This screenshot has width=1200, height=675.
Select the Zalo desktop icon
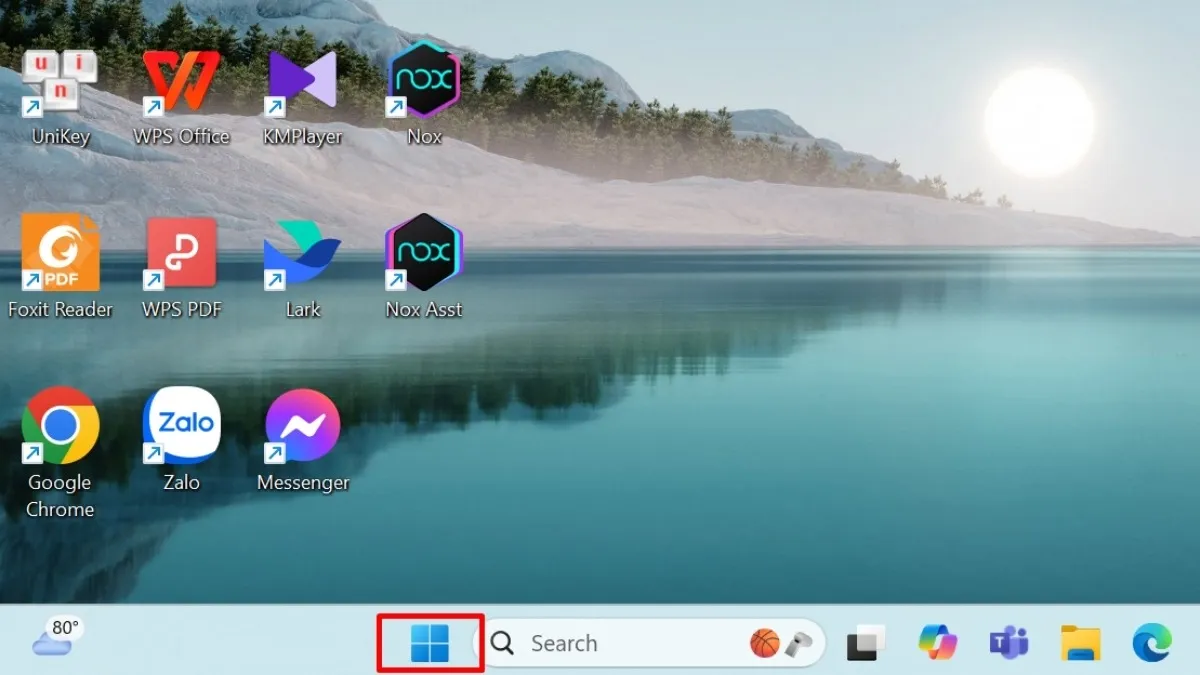181,426
